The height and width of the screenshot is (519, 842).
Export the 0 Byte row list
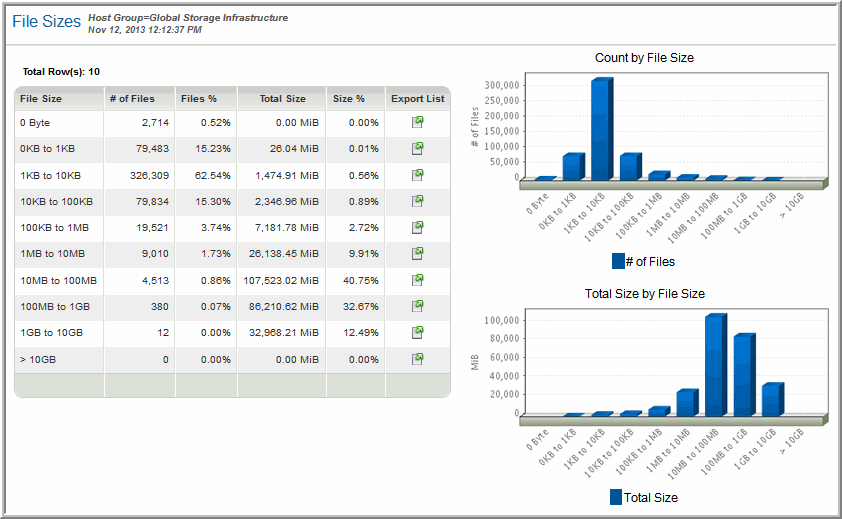click(417, 123)
